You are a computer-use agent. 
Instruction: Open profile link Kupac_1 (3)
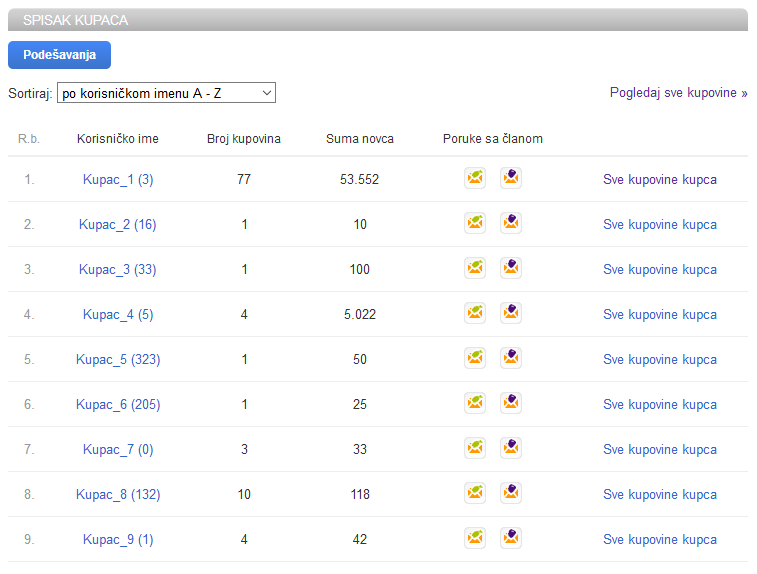coord(118,180)
